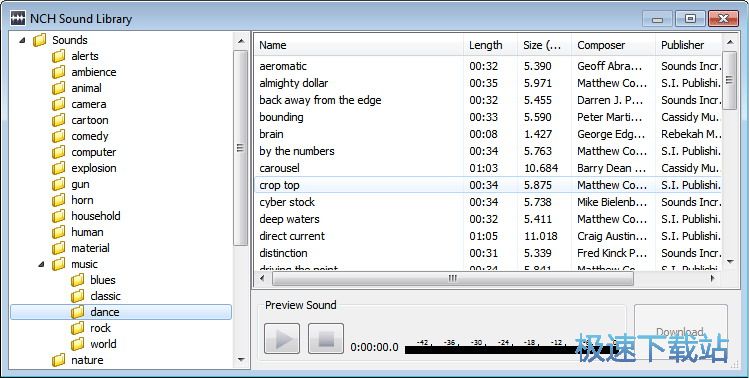Image resolution: width=749 pixels, height=378 pixels.
Task: Open the human folder icon
Action: 59,232
